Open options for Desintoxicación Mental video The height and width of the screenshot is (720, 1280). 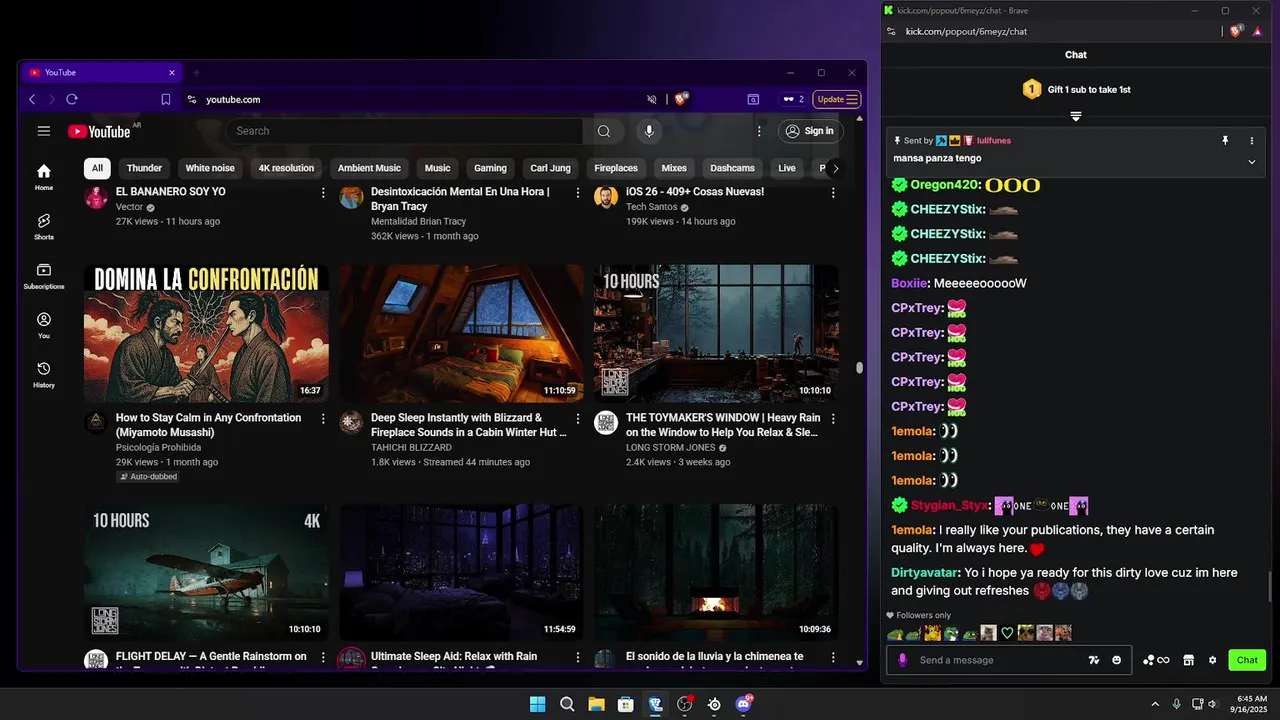[578, 192]
